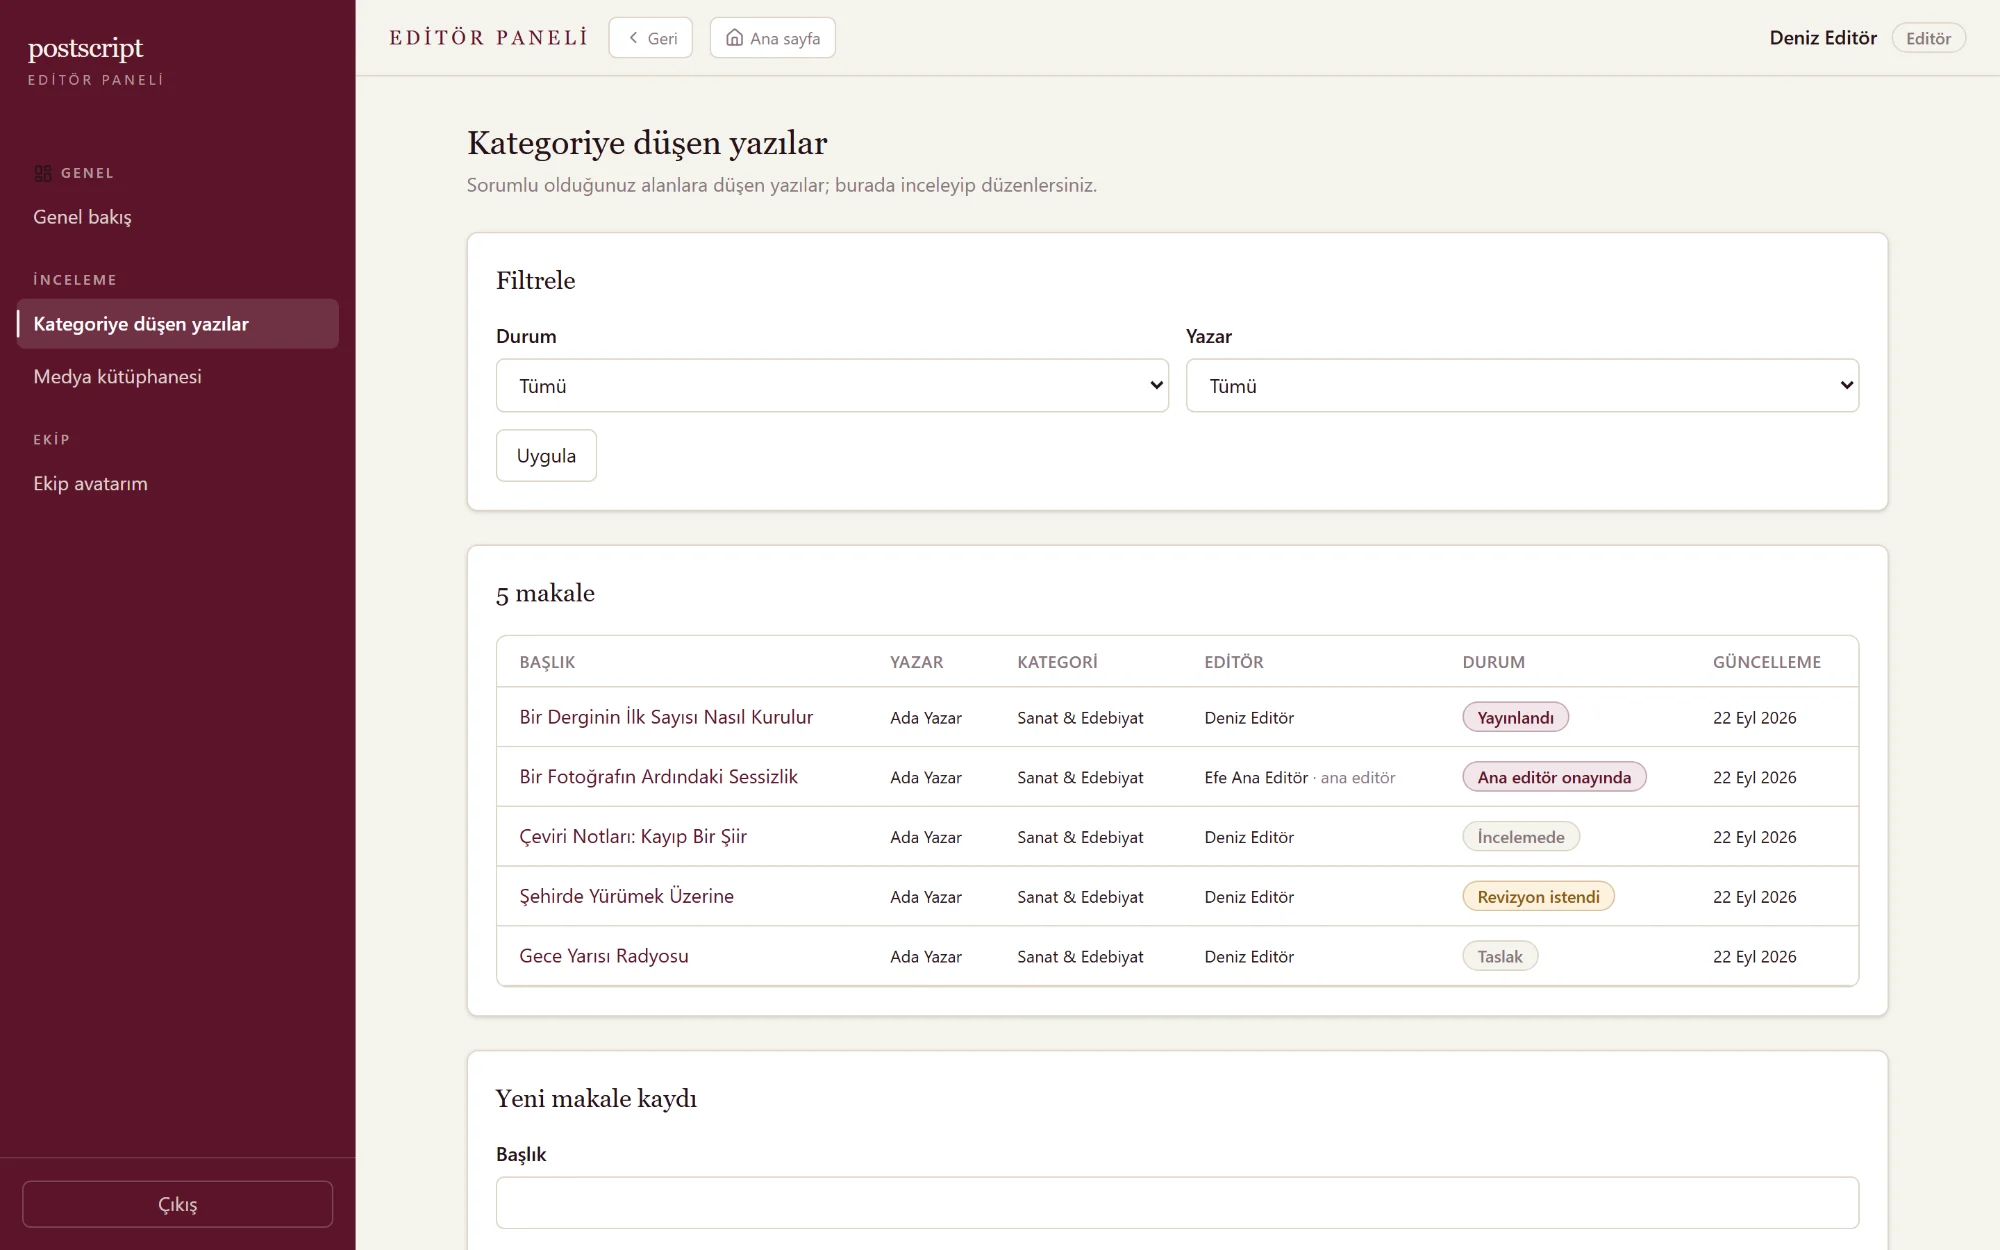This screenshot has height=1250, width=2000.
Task: Click the grid icon beside GENEL
Action: (x=43, y=173)
